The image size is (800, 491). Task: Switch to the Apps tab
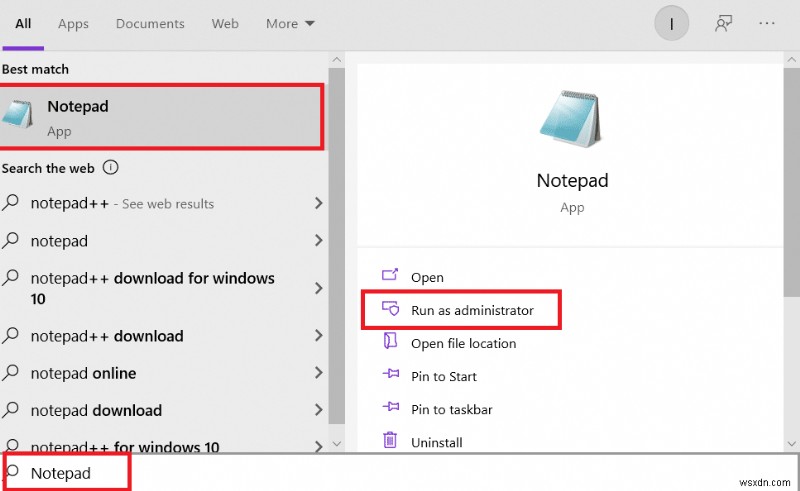click(x=73, y=24)
